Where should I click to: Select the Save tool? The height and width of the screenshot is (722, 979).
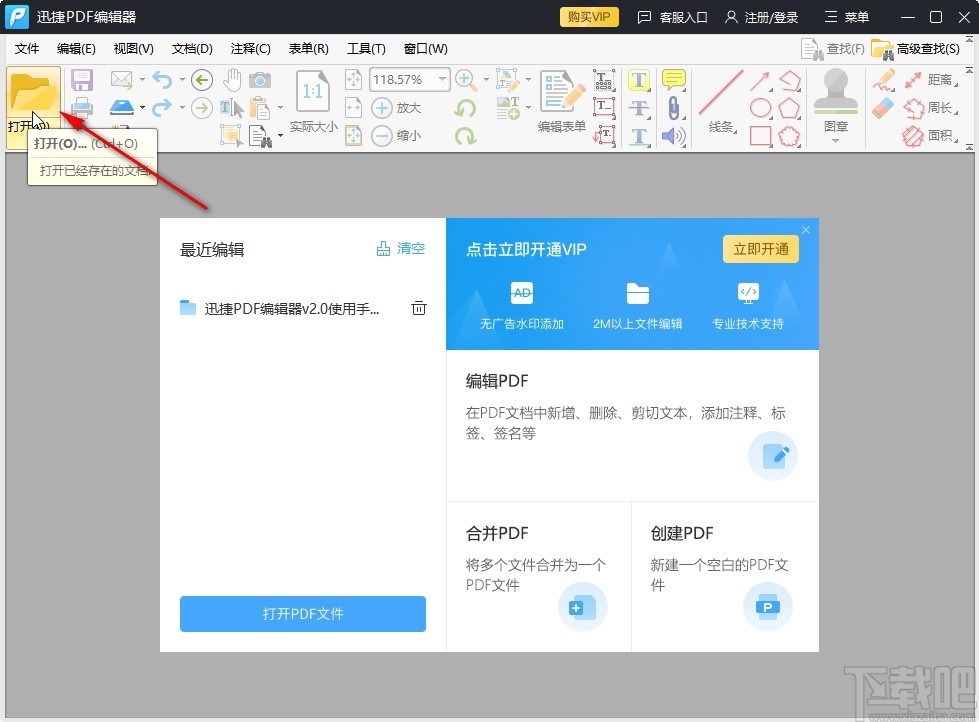pyautogui.click(x=82, y=80)
